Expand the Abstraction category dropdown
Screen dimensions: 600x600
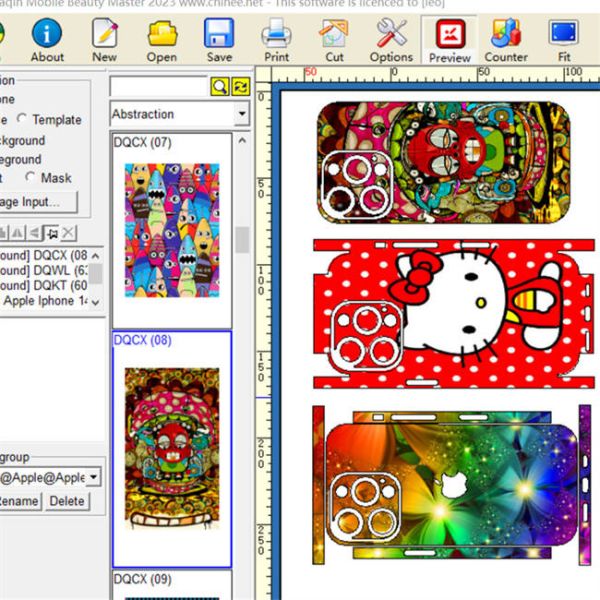pos(241,115)
